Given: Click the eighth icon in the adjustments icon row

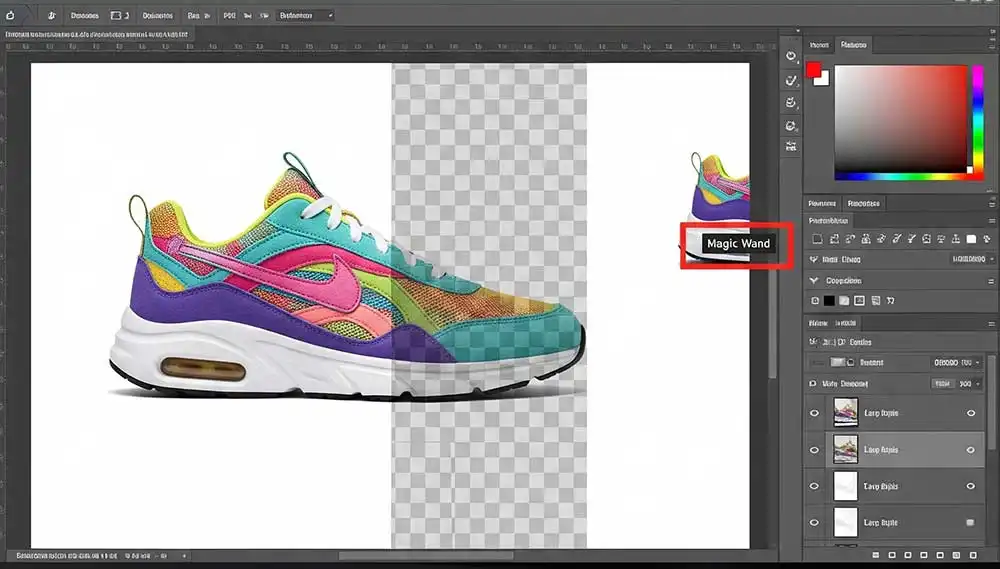Looking at the screenshot, I should coord(927,239).
